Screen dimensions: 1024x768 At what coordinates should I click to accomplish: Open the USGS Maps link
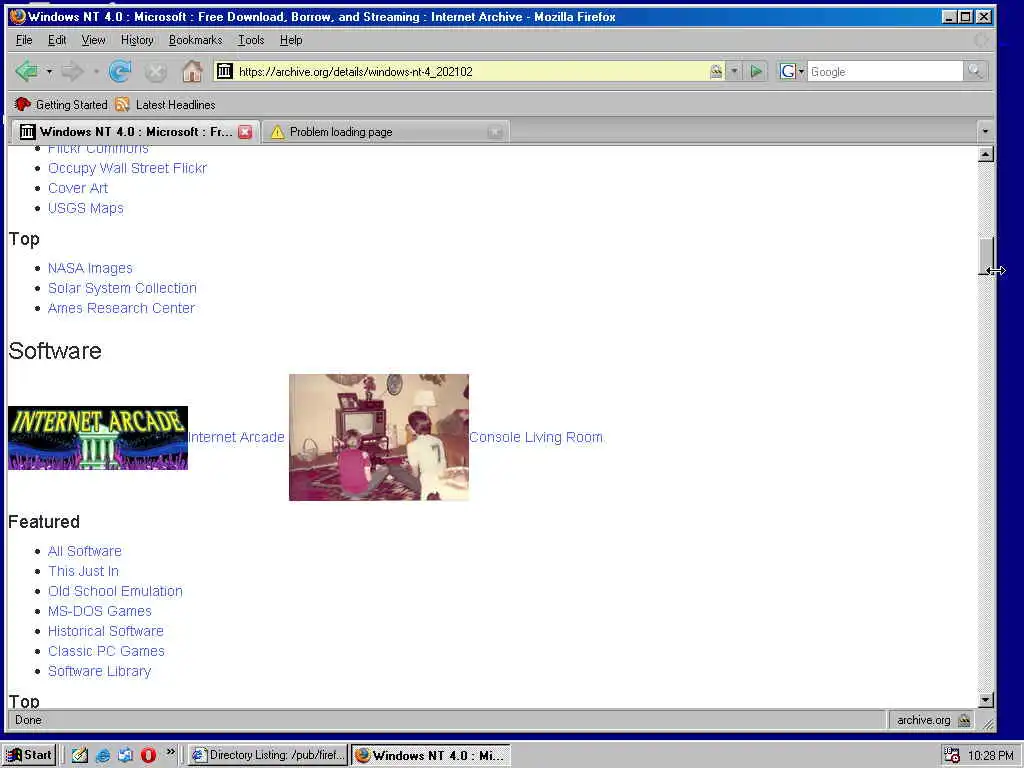[x=86, y=208]
